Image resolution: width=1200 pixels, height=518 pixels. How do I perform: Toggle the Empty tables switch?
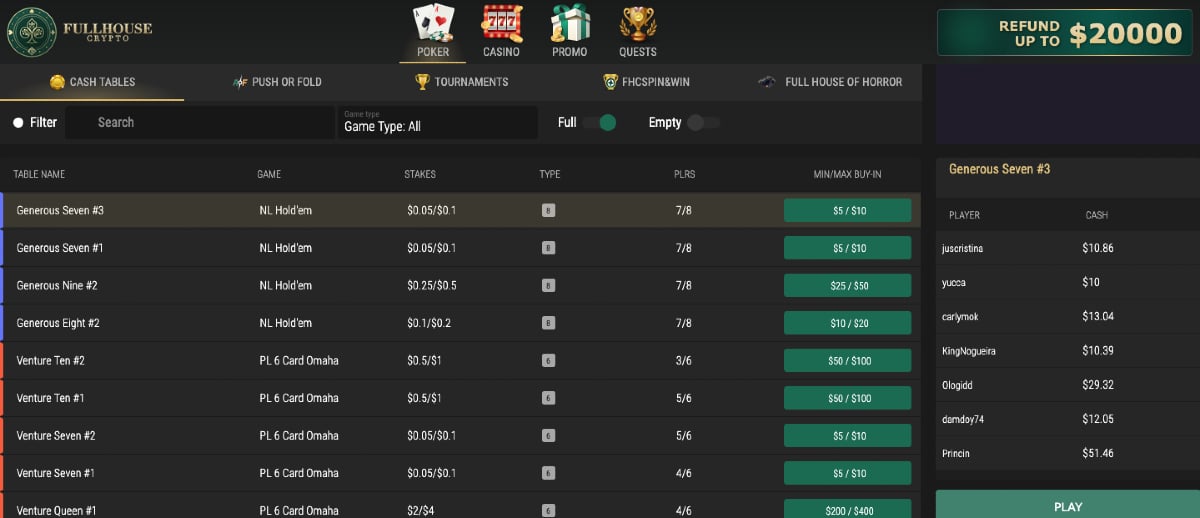click(703, 123)
